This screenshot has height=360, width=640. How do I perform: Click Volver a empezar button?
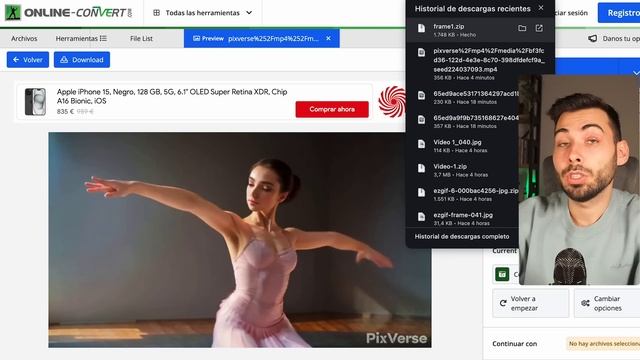[x=530, y=303]
